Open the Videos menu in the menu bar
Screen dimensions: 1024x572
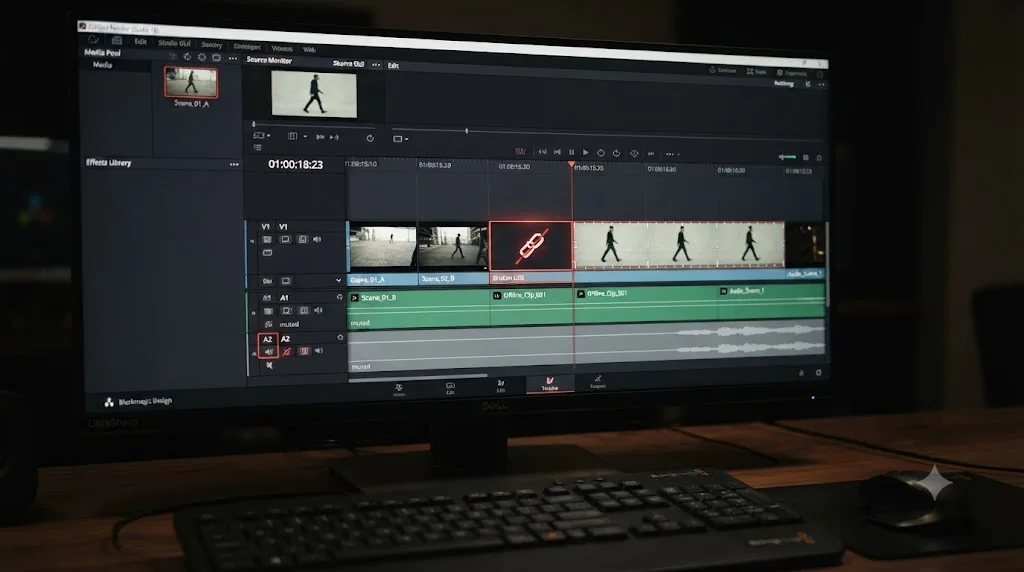(282, 48)
